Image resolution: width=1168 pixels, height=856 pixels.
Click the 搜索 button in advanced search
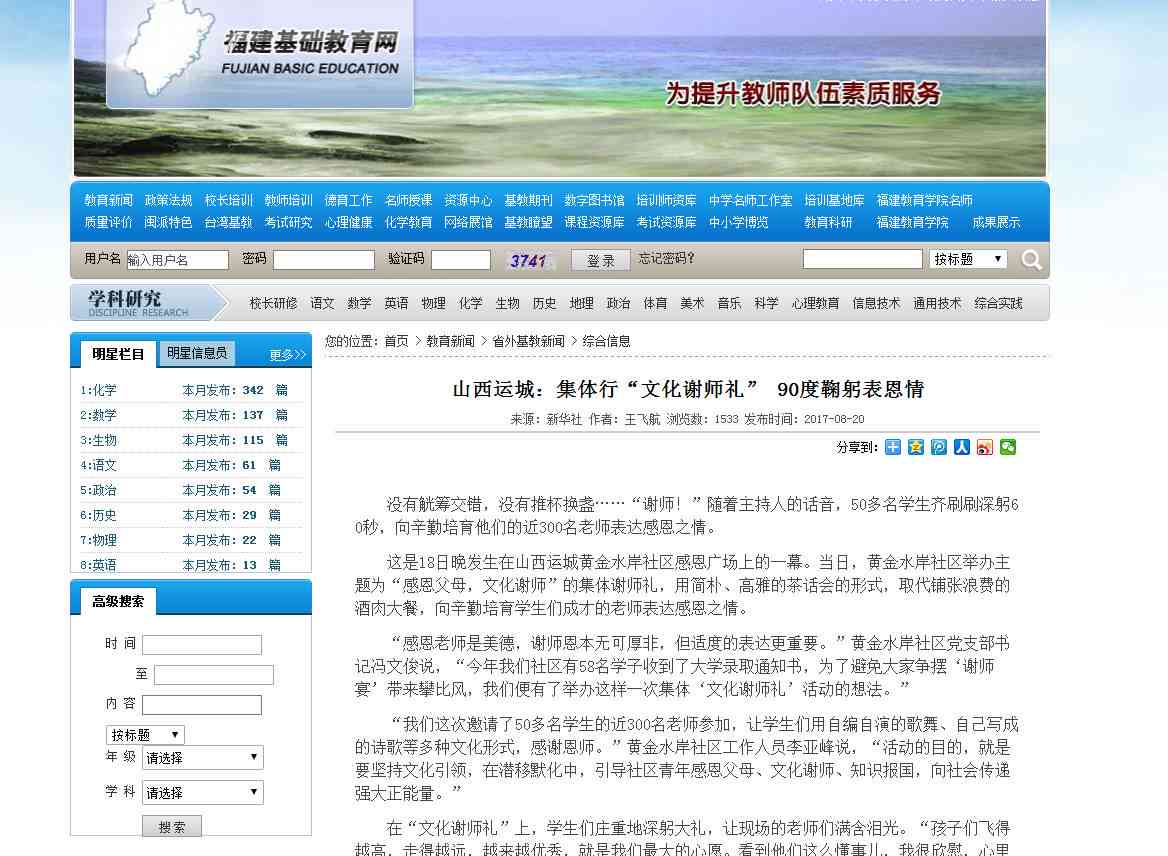tap(172, 827)
